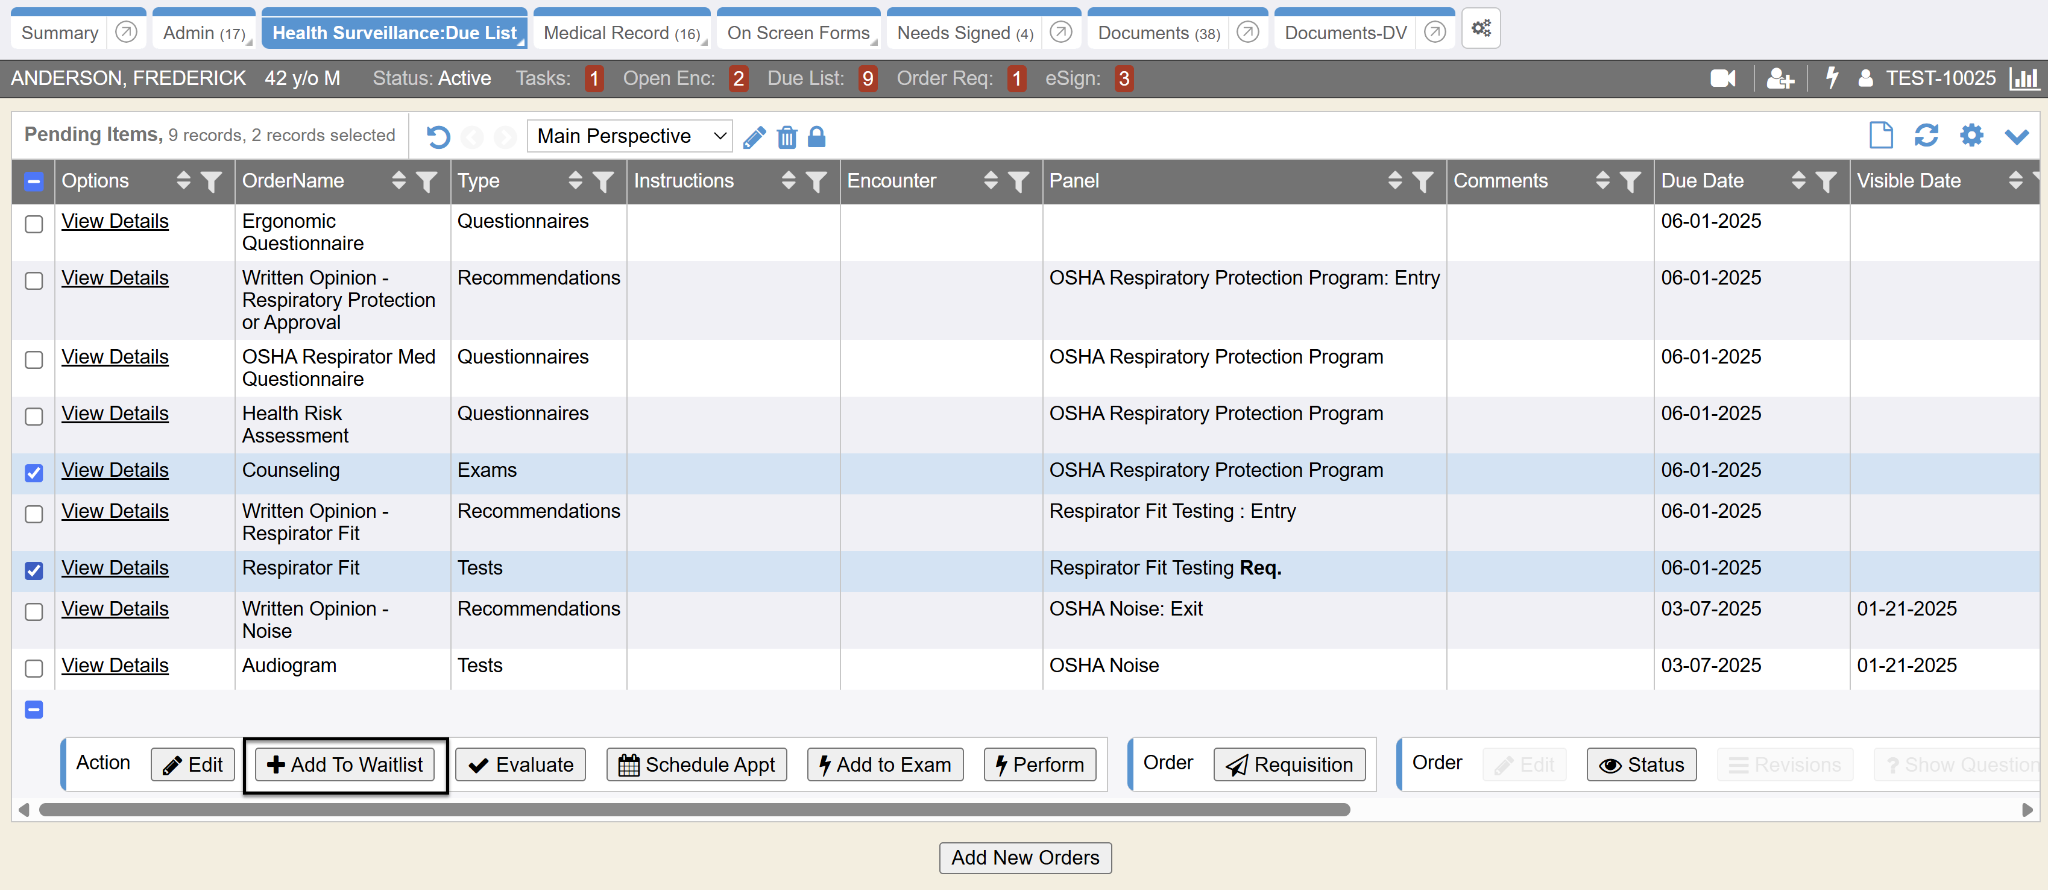Viewport: 2048px width, 890px height.
Task: Uncheck the Counseling row checkbox
Action: [x=34, y=472]
